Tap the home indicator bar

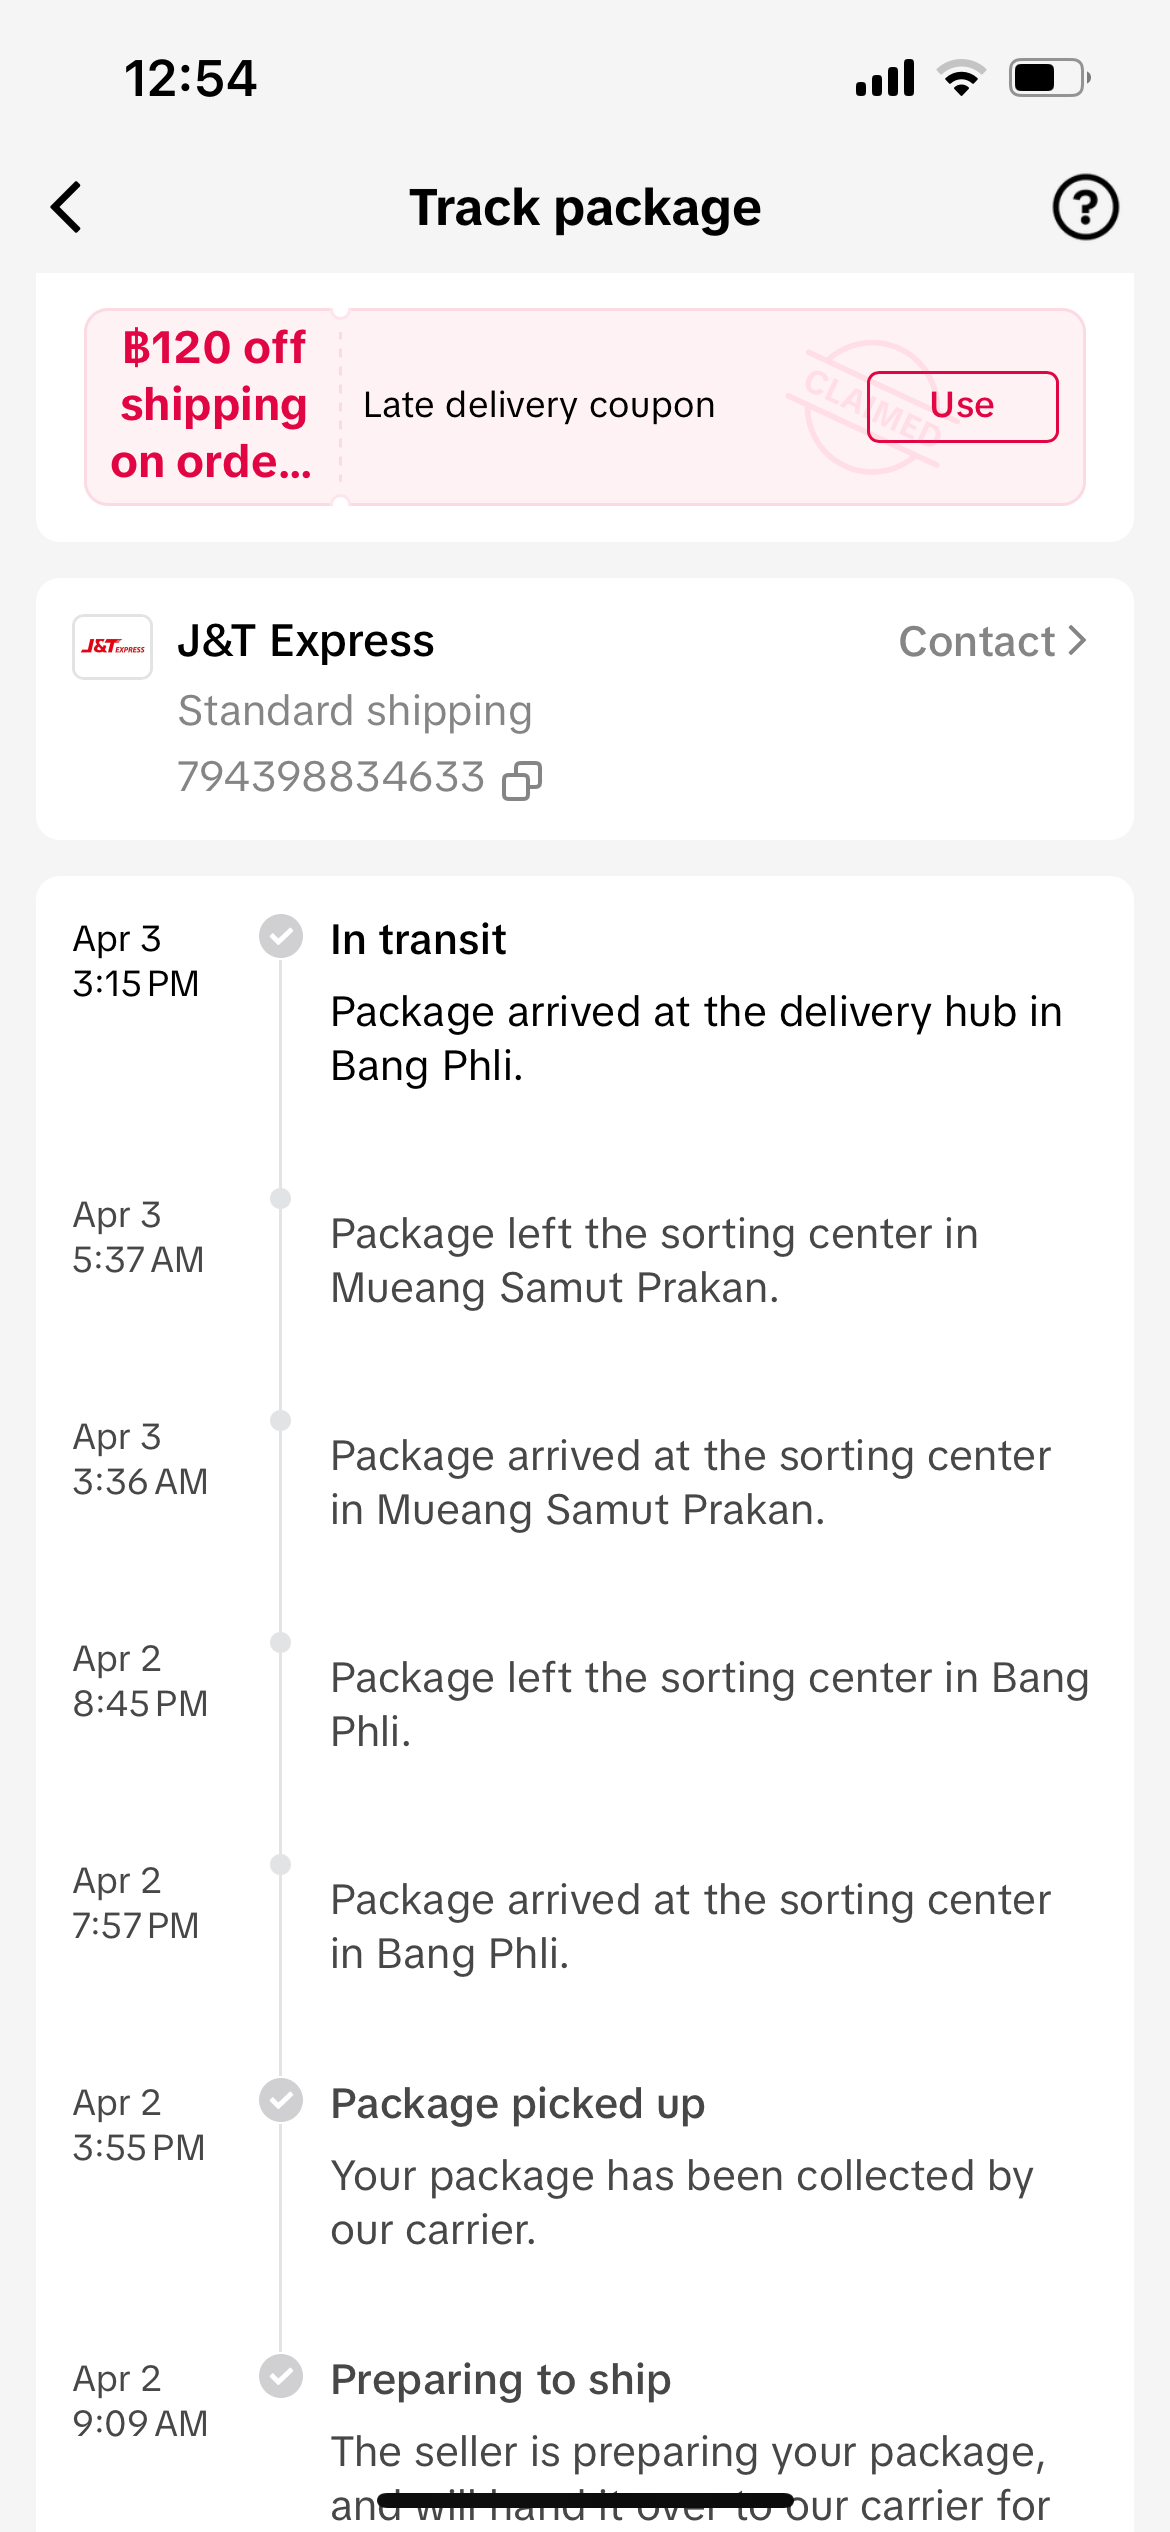[585, 2499]
